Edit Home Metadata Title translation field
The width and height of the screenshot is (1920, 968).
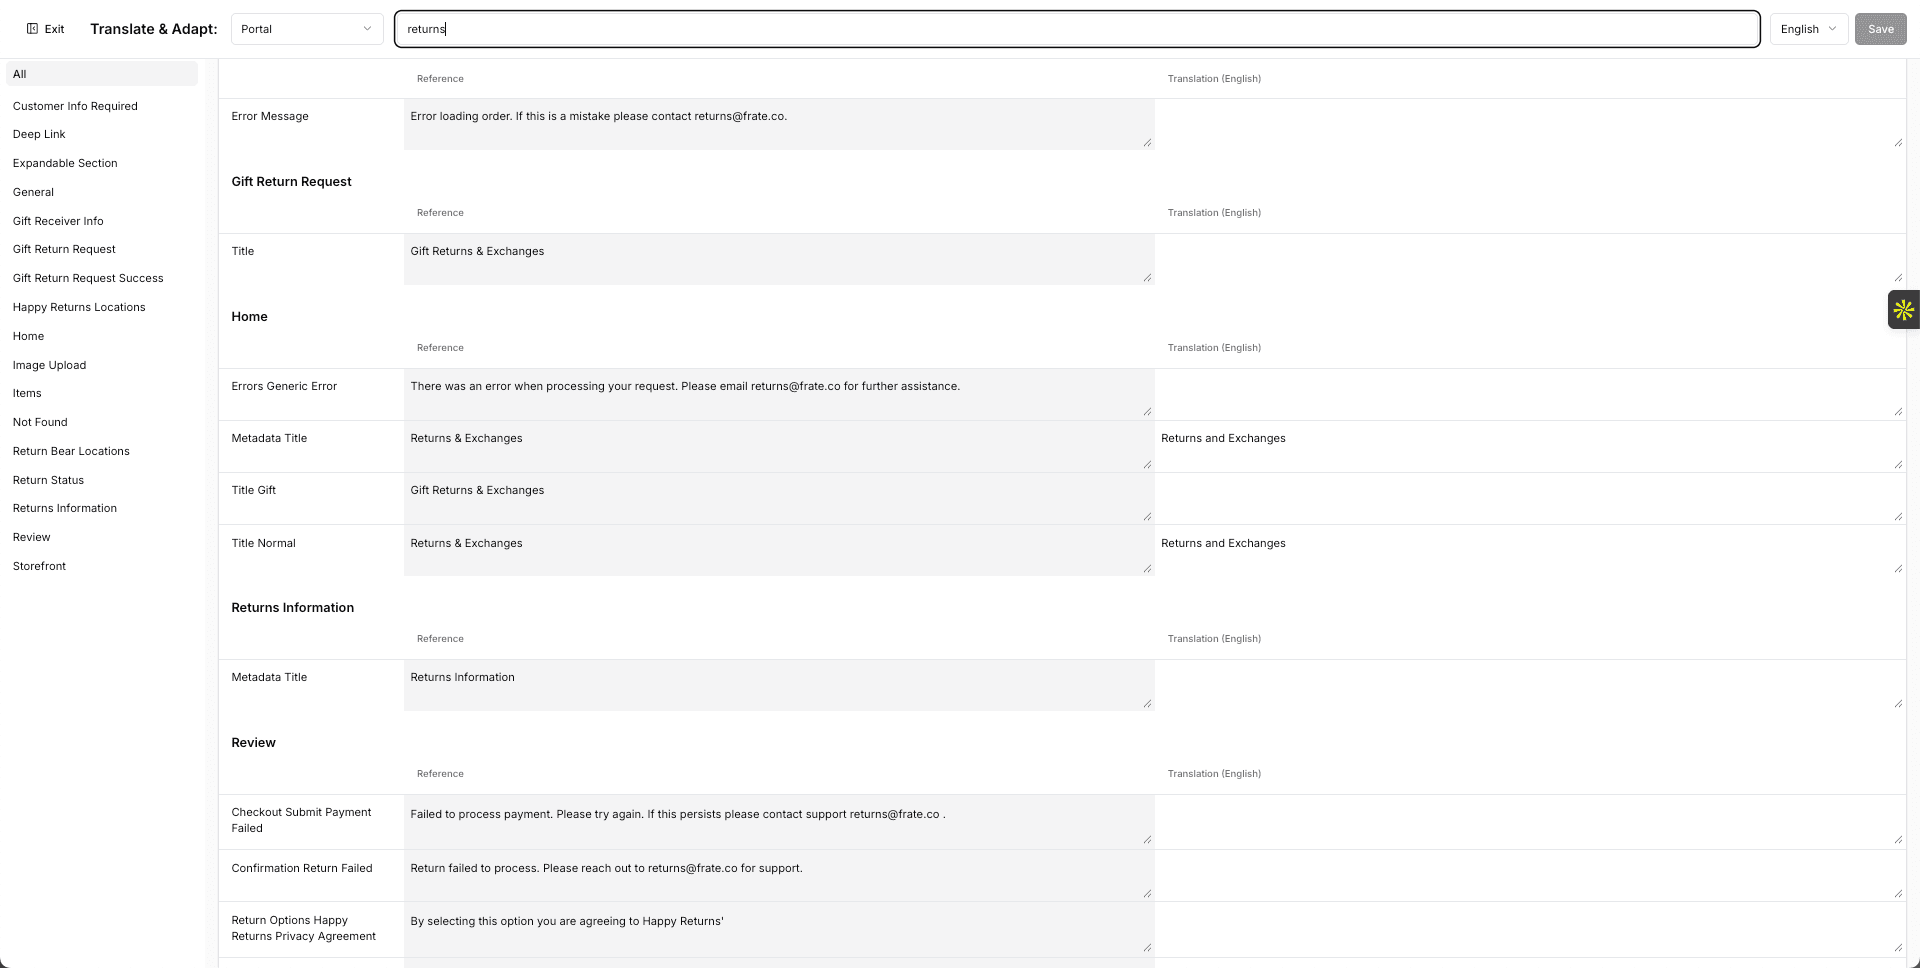[x=1528, y=446]
